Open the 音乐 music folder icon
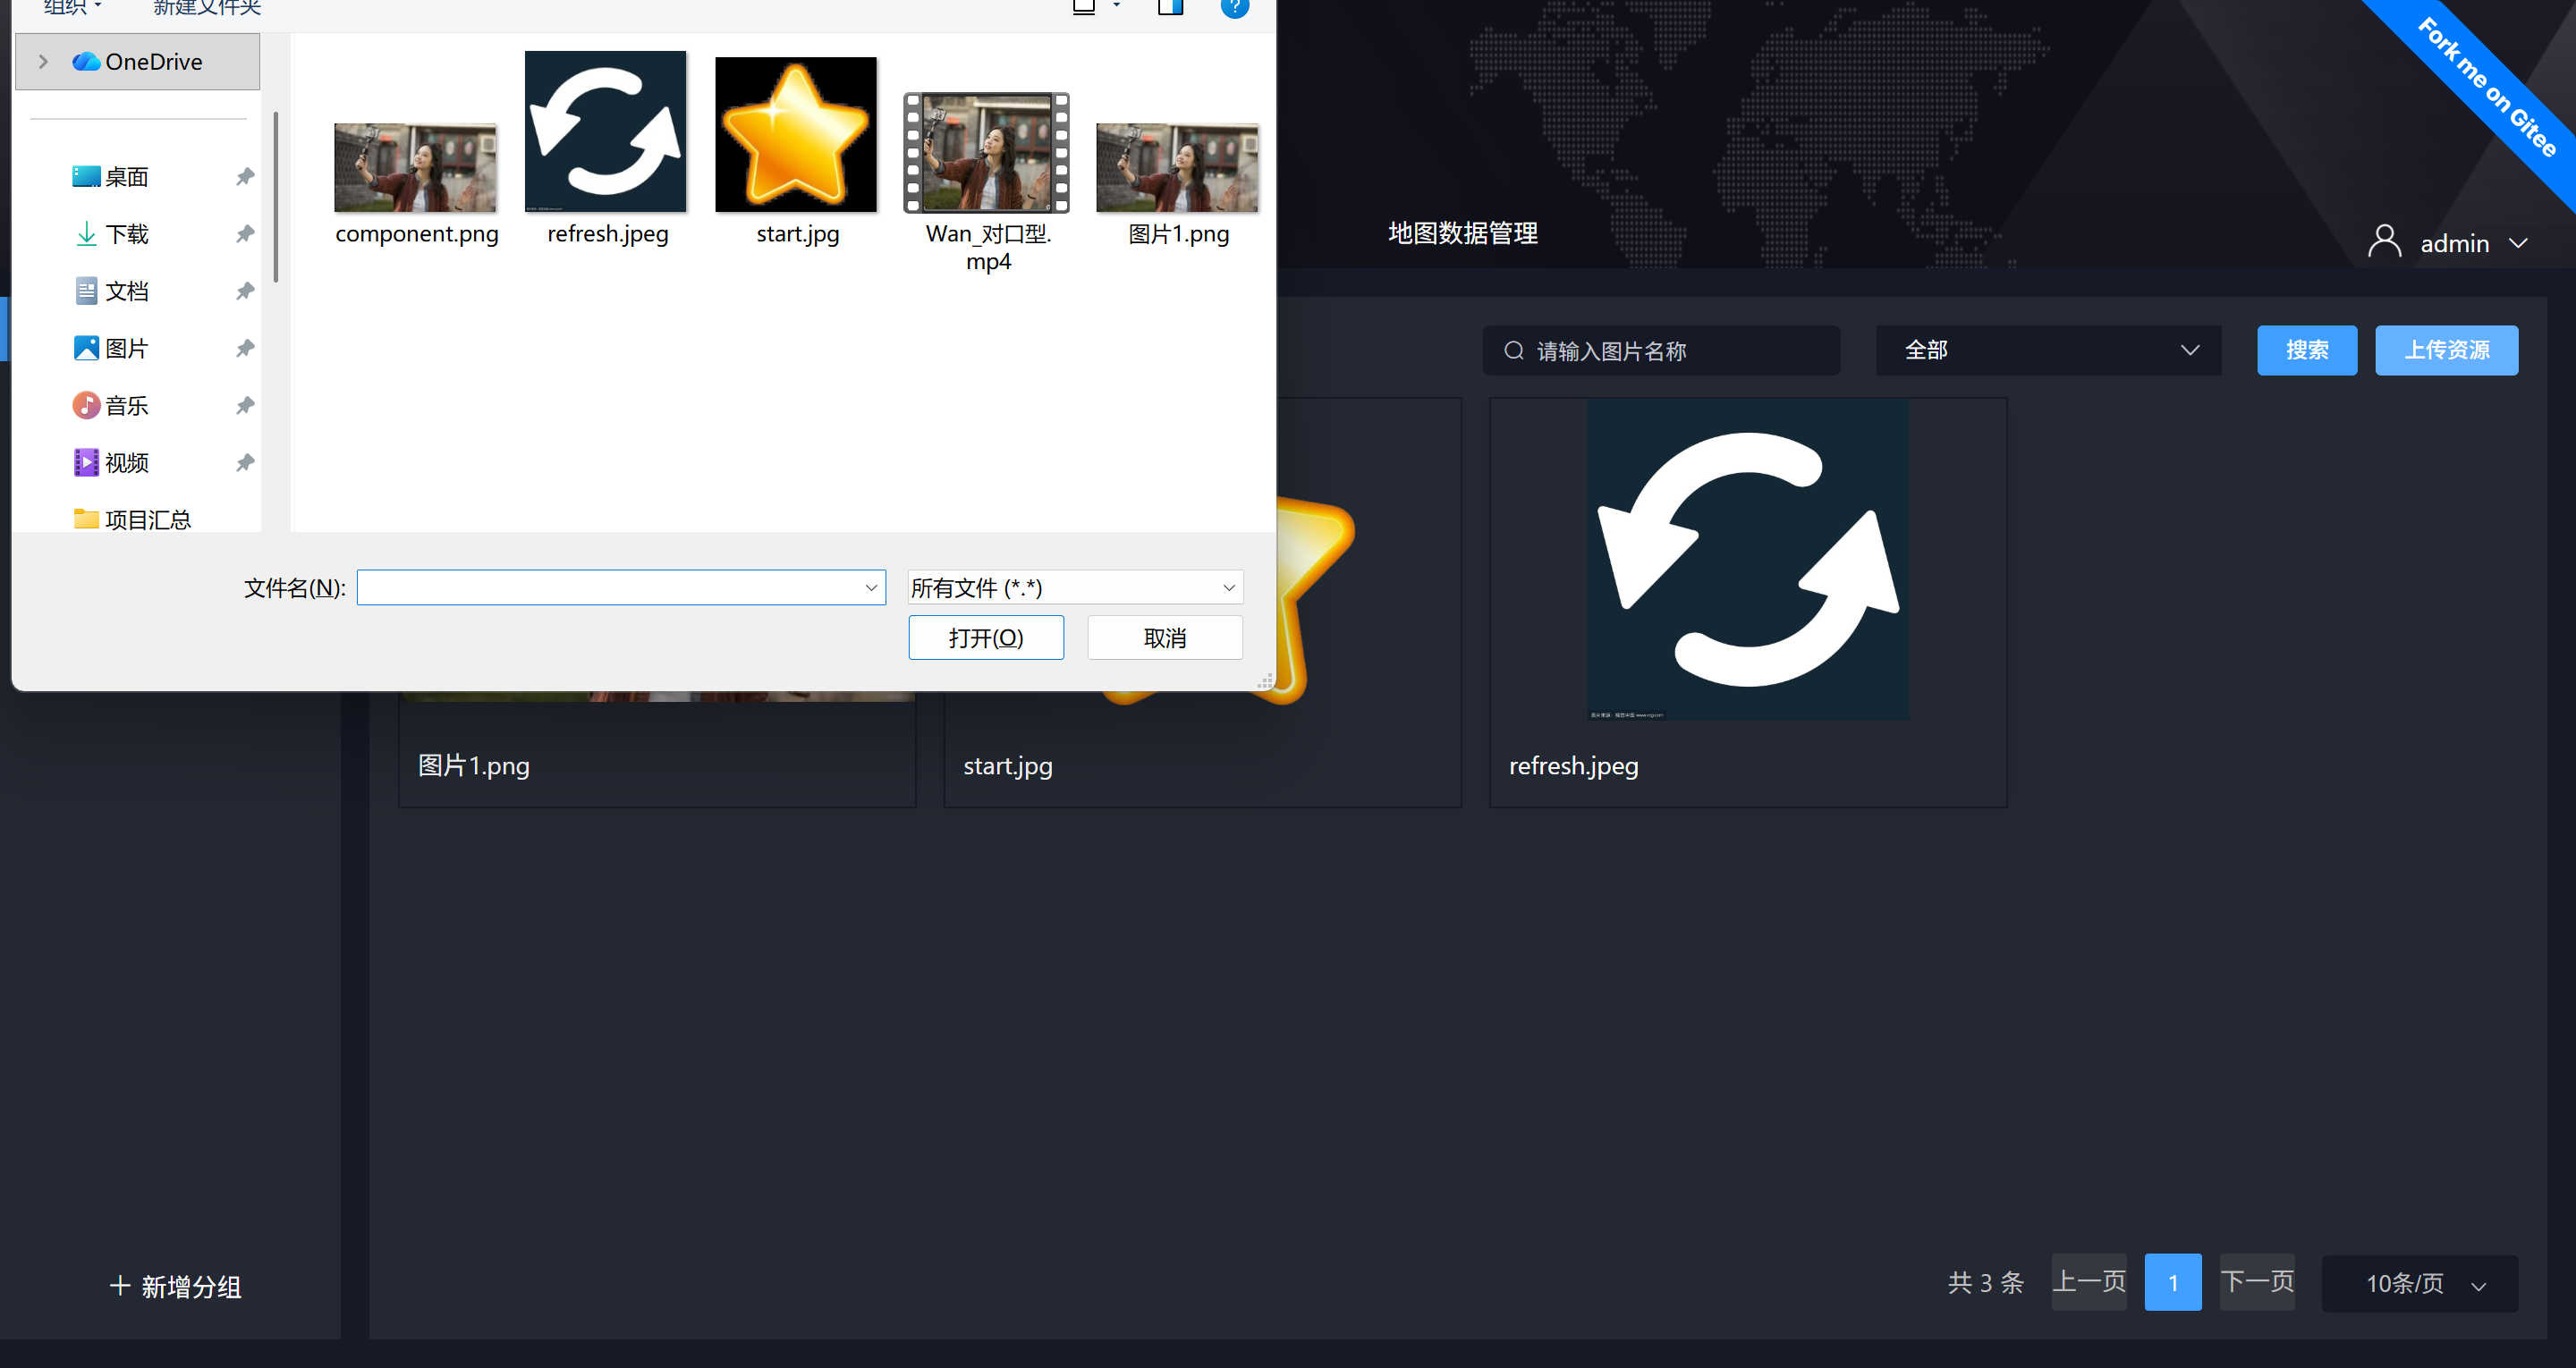This screenshot has height=1368, width=2576. pyautogui.click(x=86, y=406)
